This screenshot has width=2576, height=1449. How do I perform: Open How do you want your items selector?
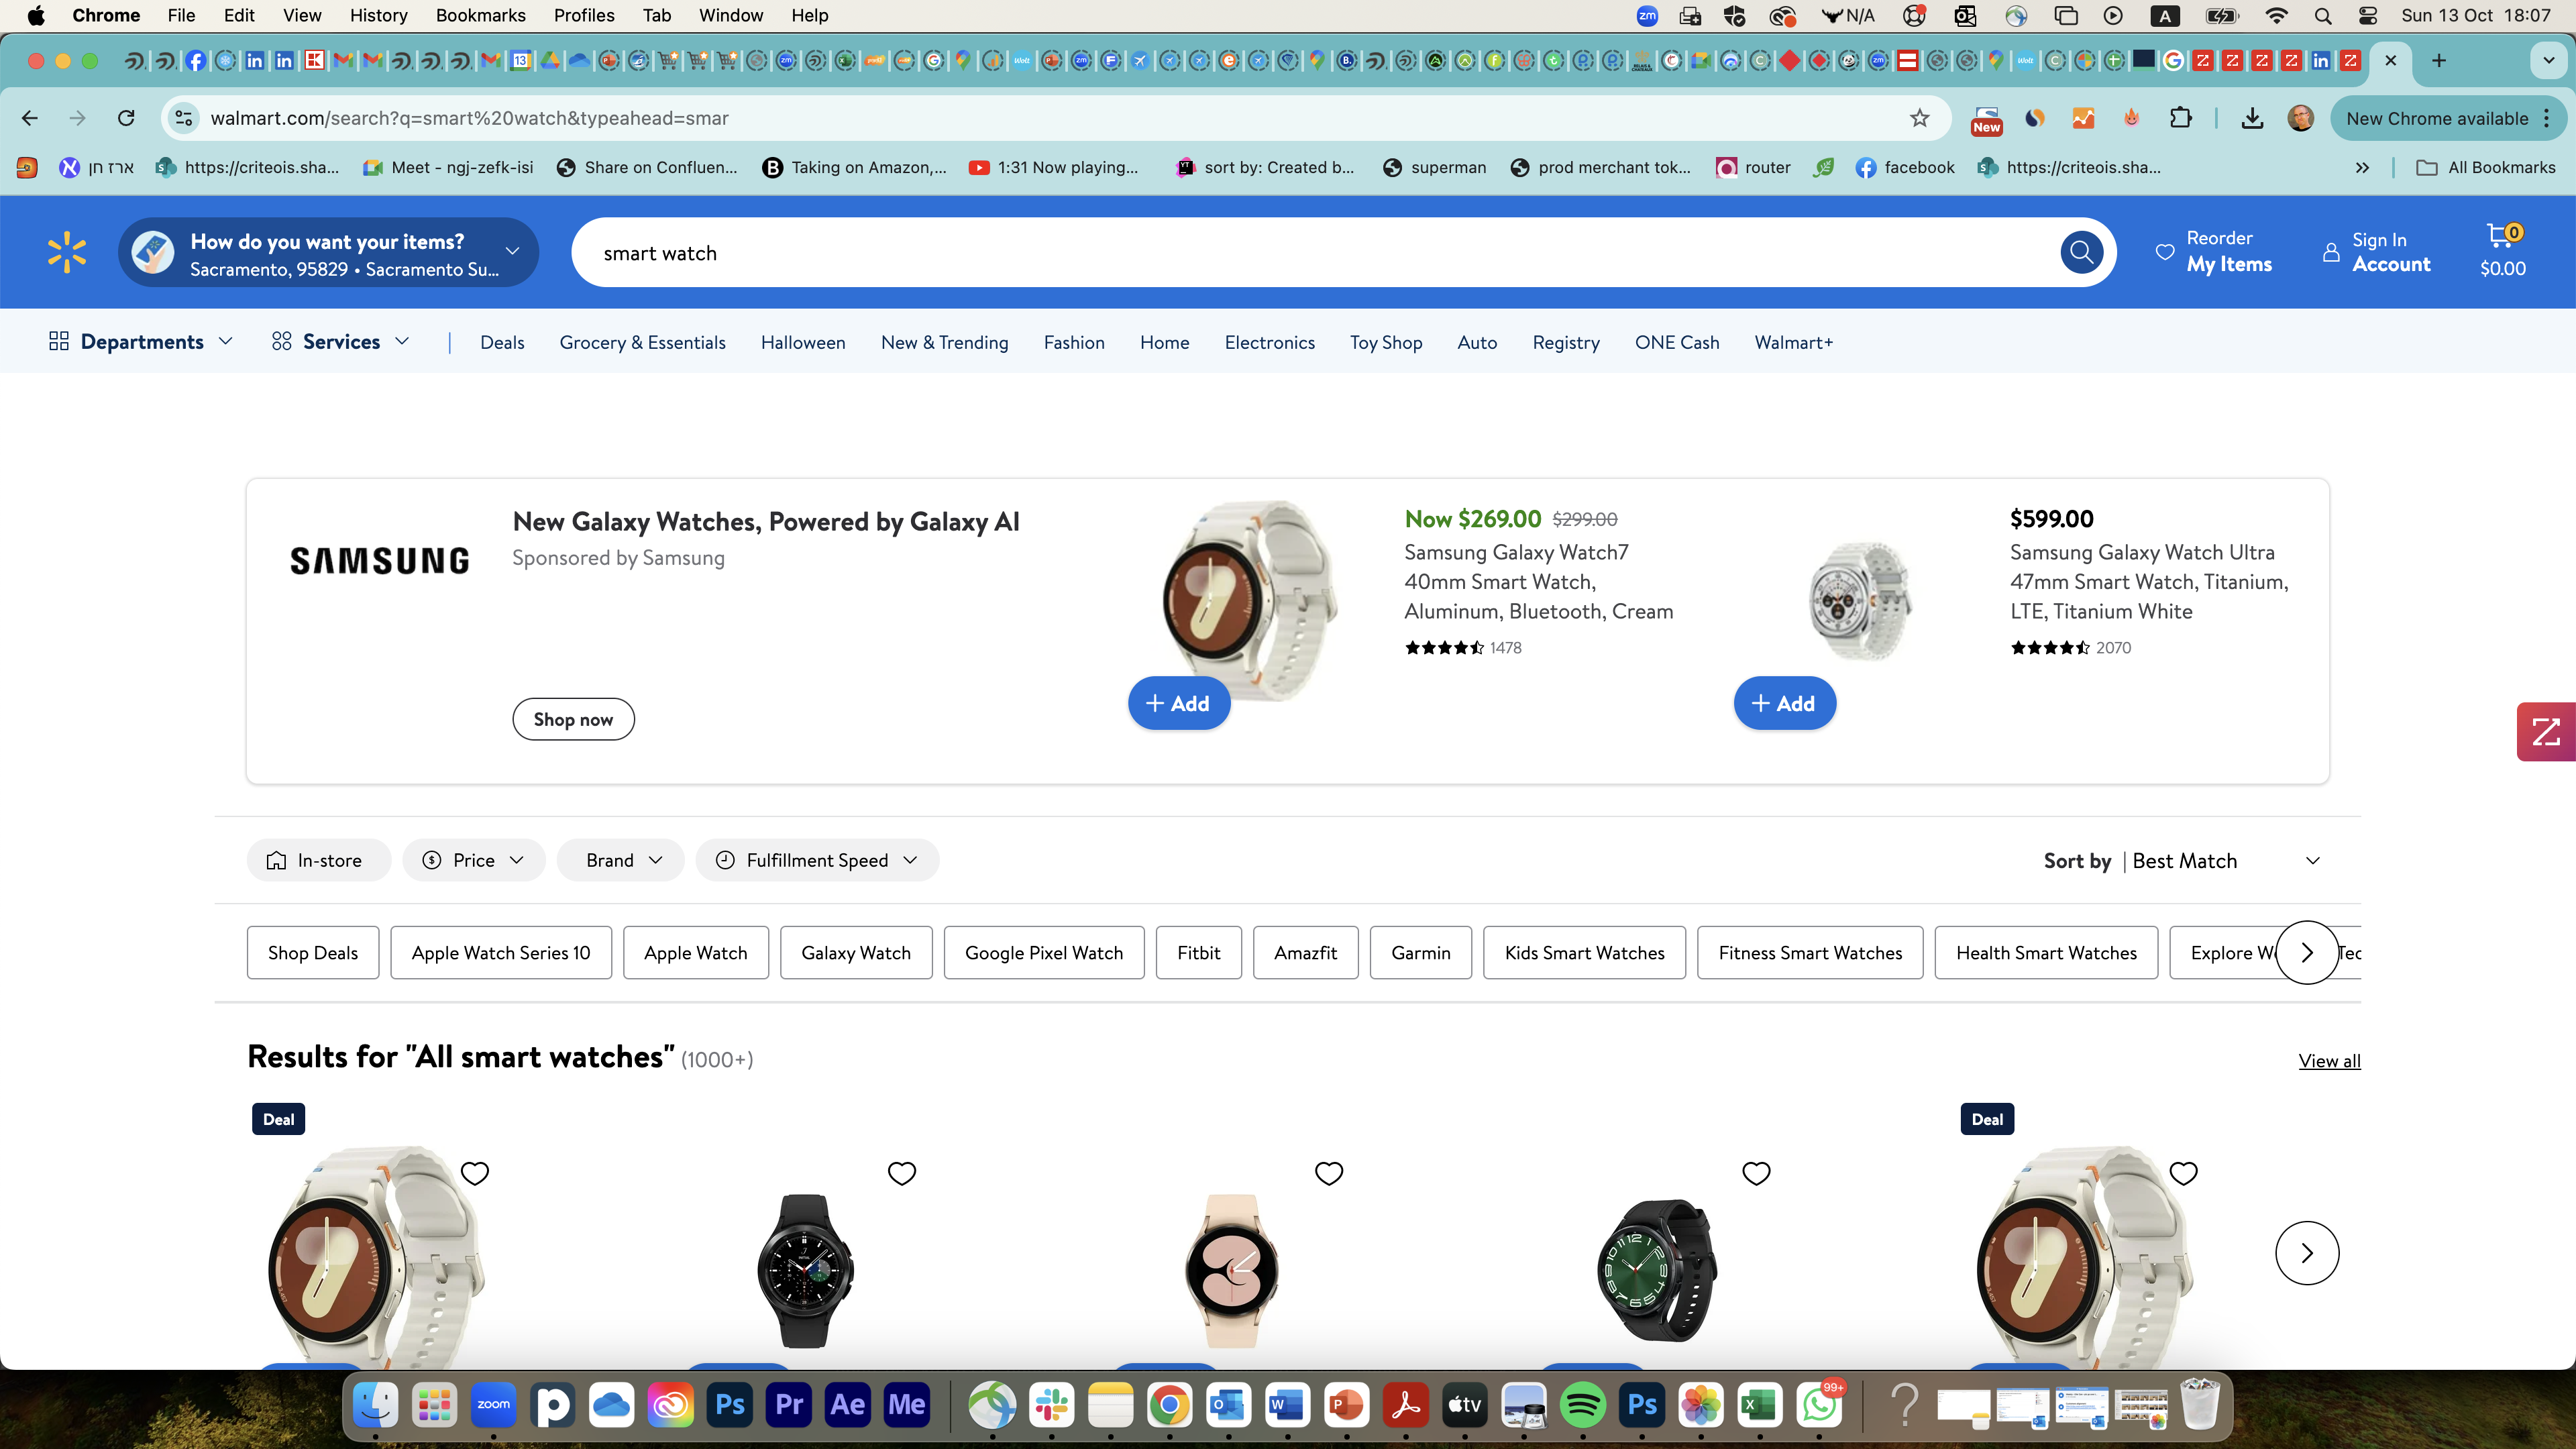(328, 253)
